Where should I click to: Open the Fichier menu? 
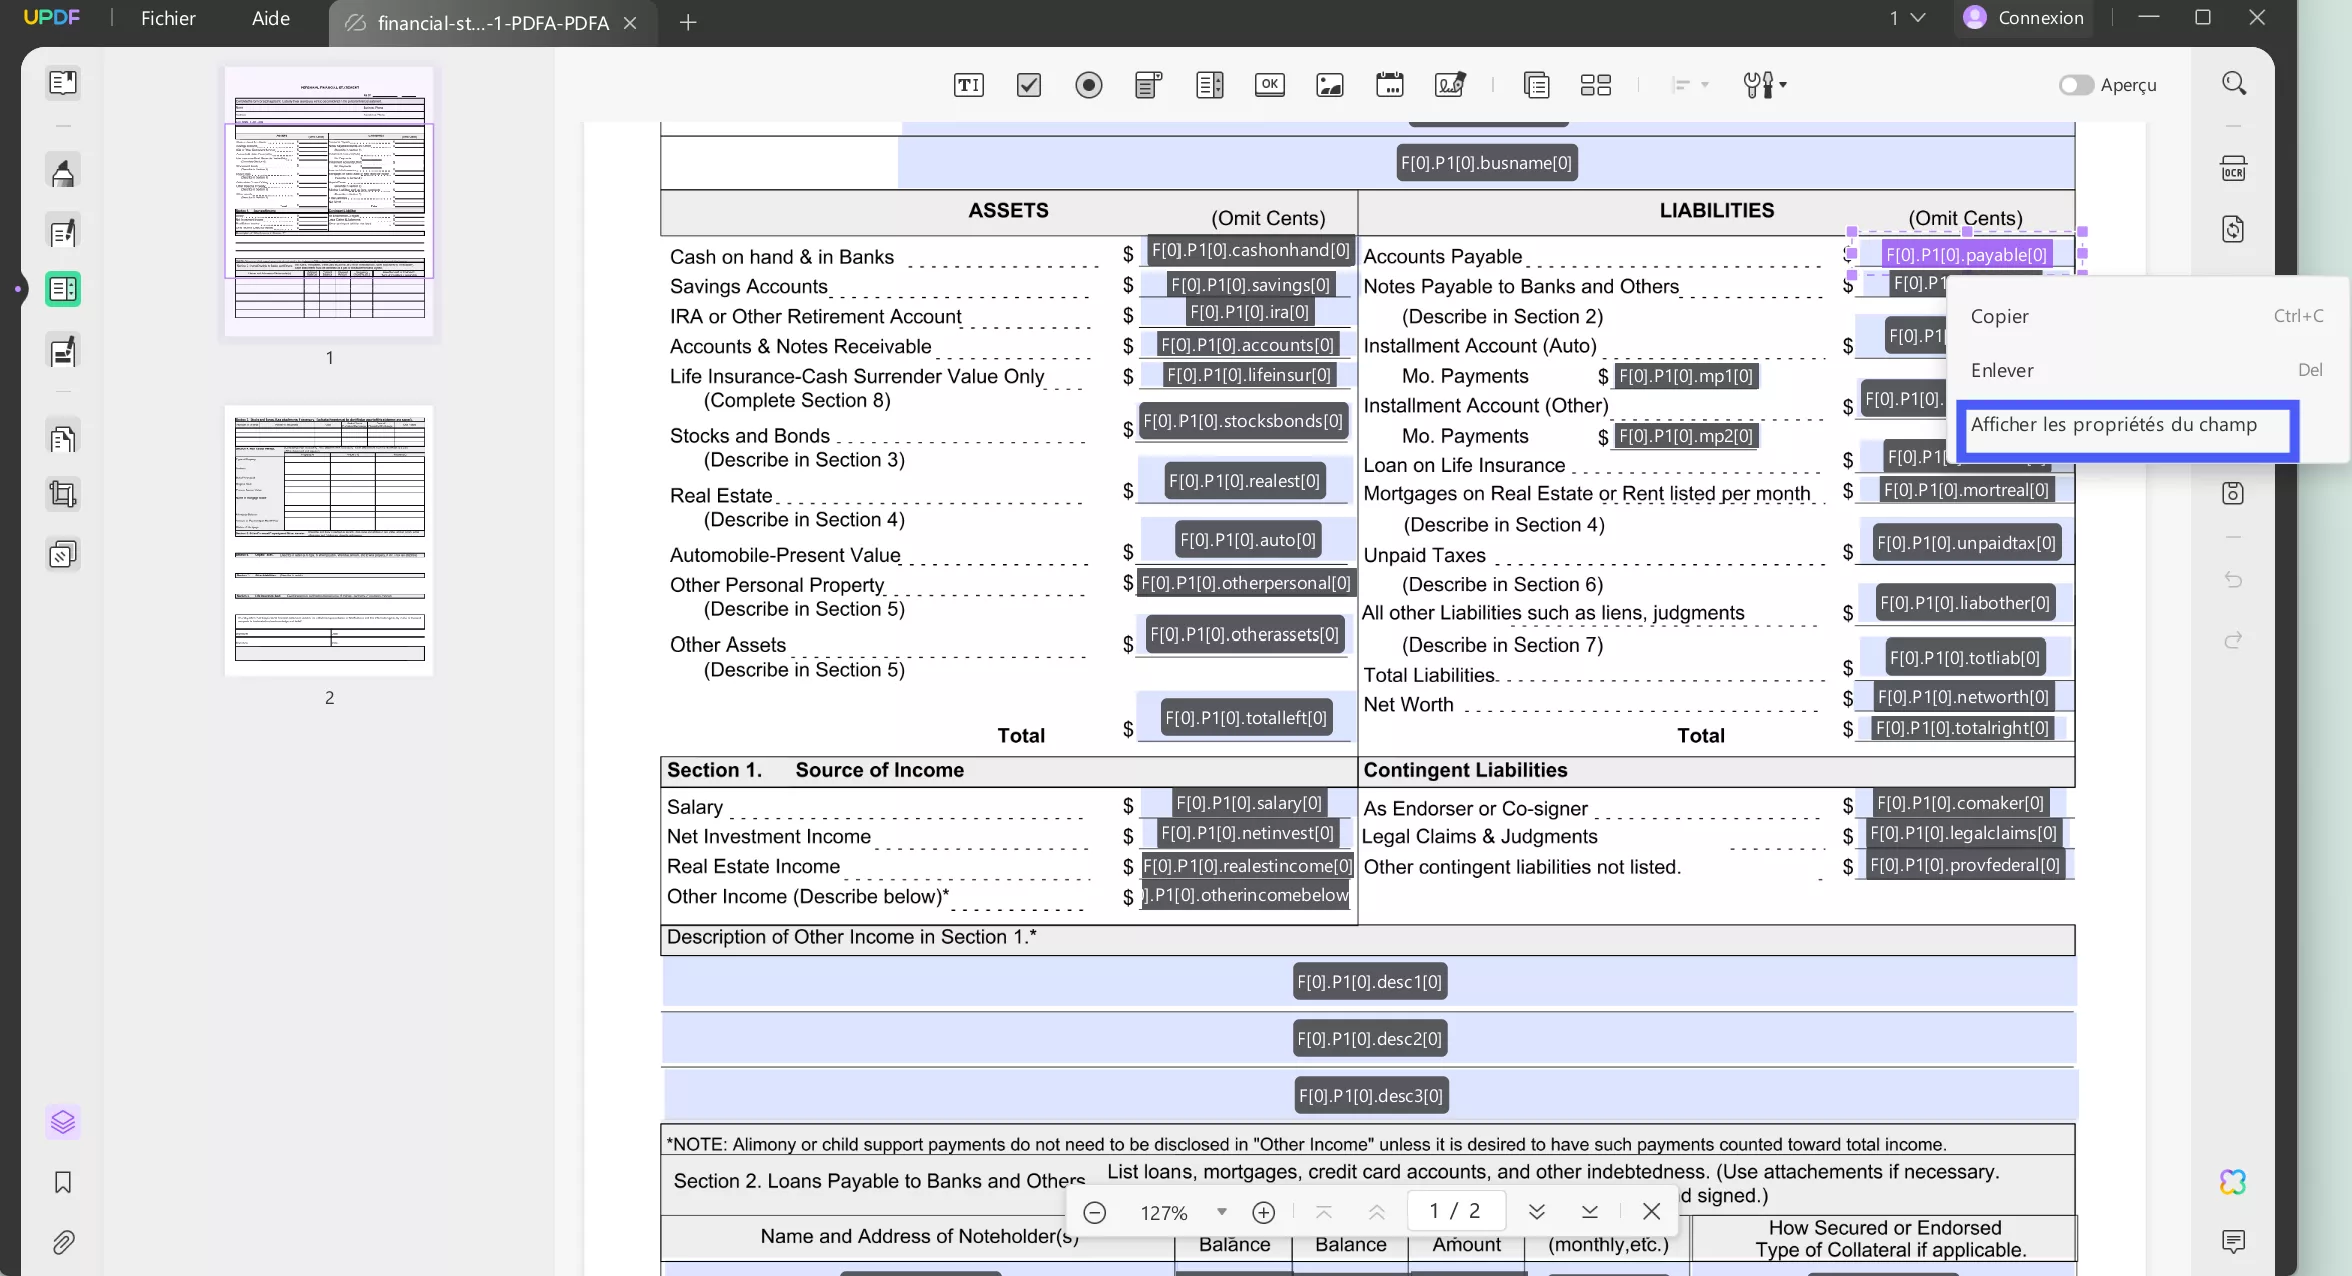coord(167,18)
